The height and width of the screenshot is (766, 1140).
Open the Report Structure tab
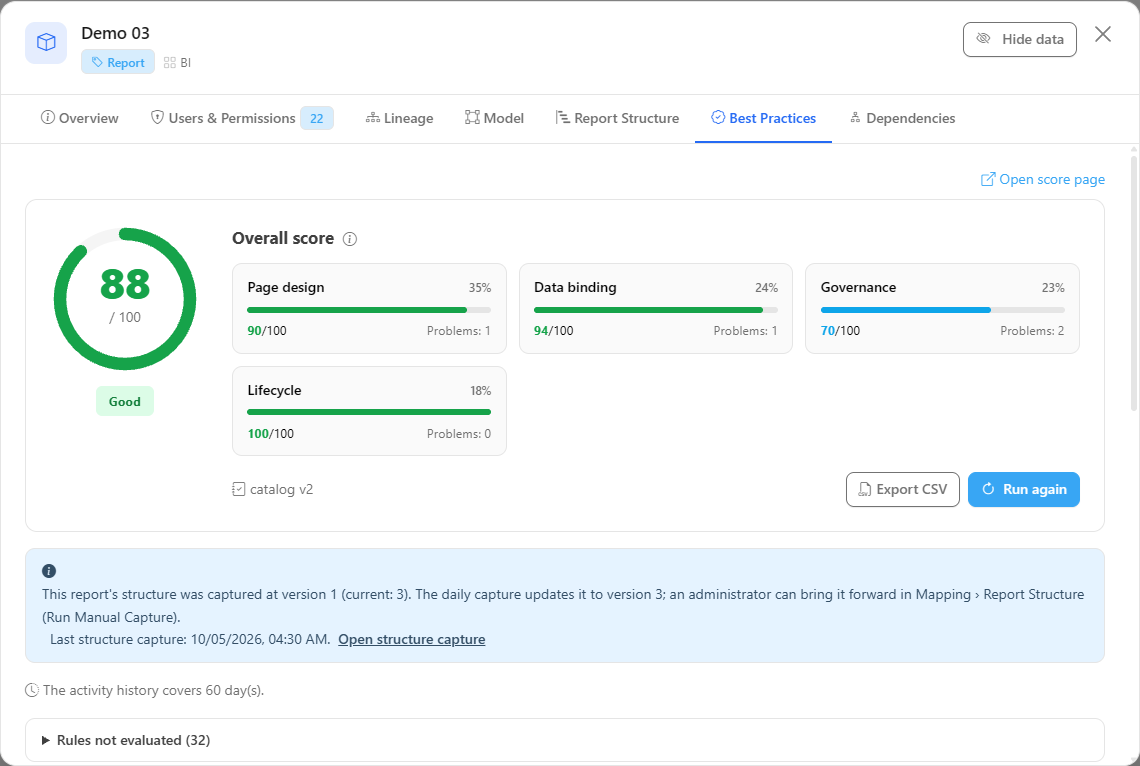pyautogui.click(x=617, y=118)
